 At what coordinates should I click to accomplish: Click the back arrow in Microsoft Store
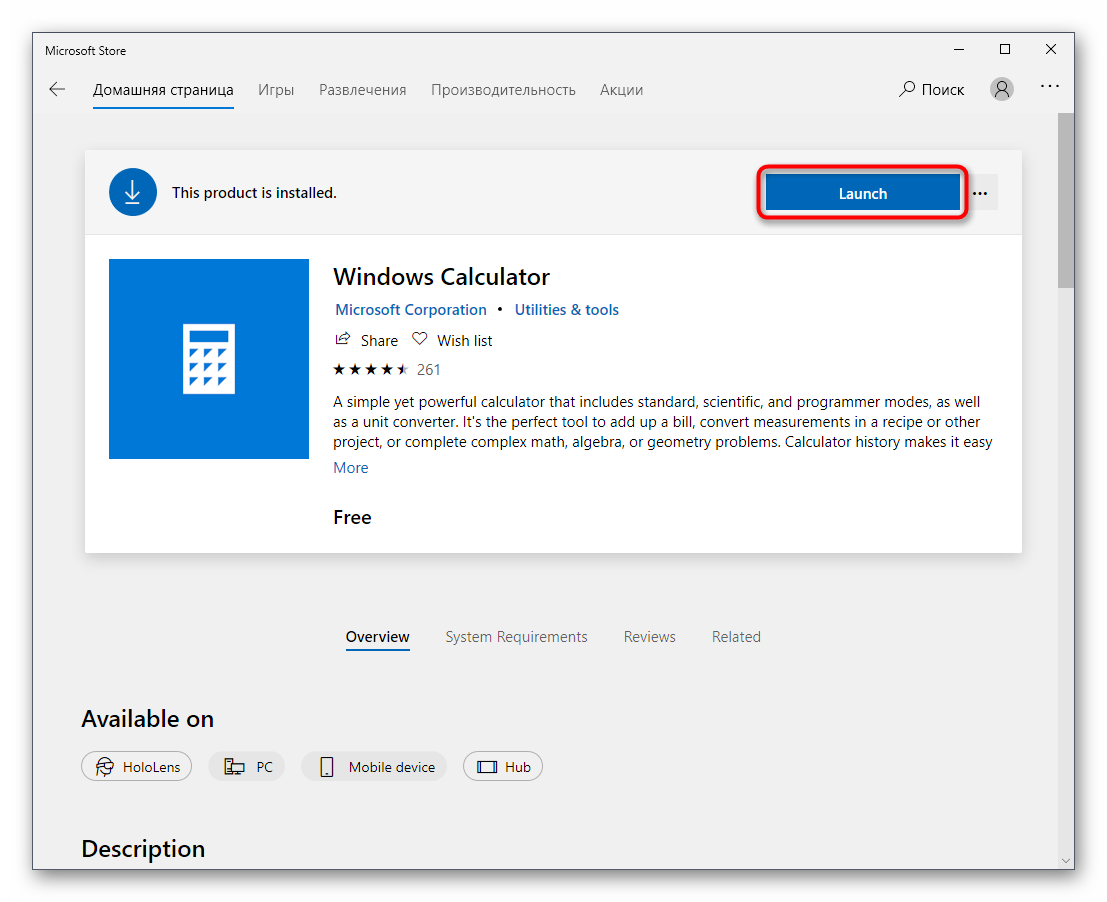tap(57, 89)
